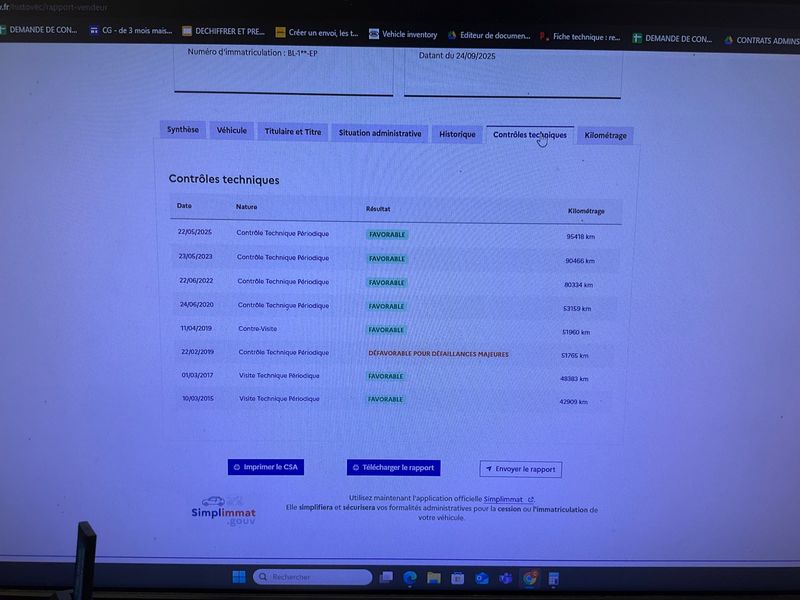Open the Editeur de documen... bookmark
This screenshot has height=600, width=800.
click(489, 36)
